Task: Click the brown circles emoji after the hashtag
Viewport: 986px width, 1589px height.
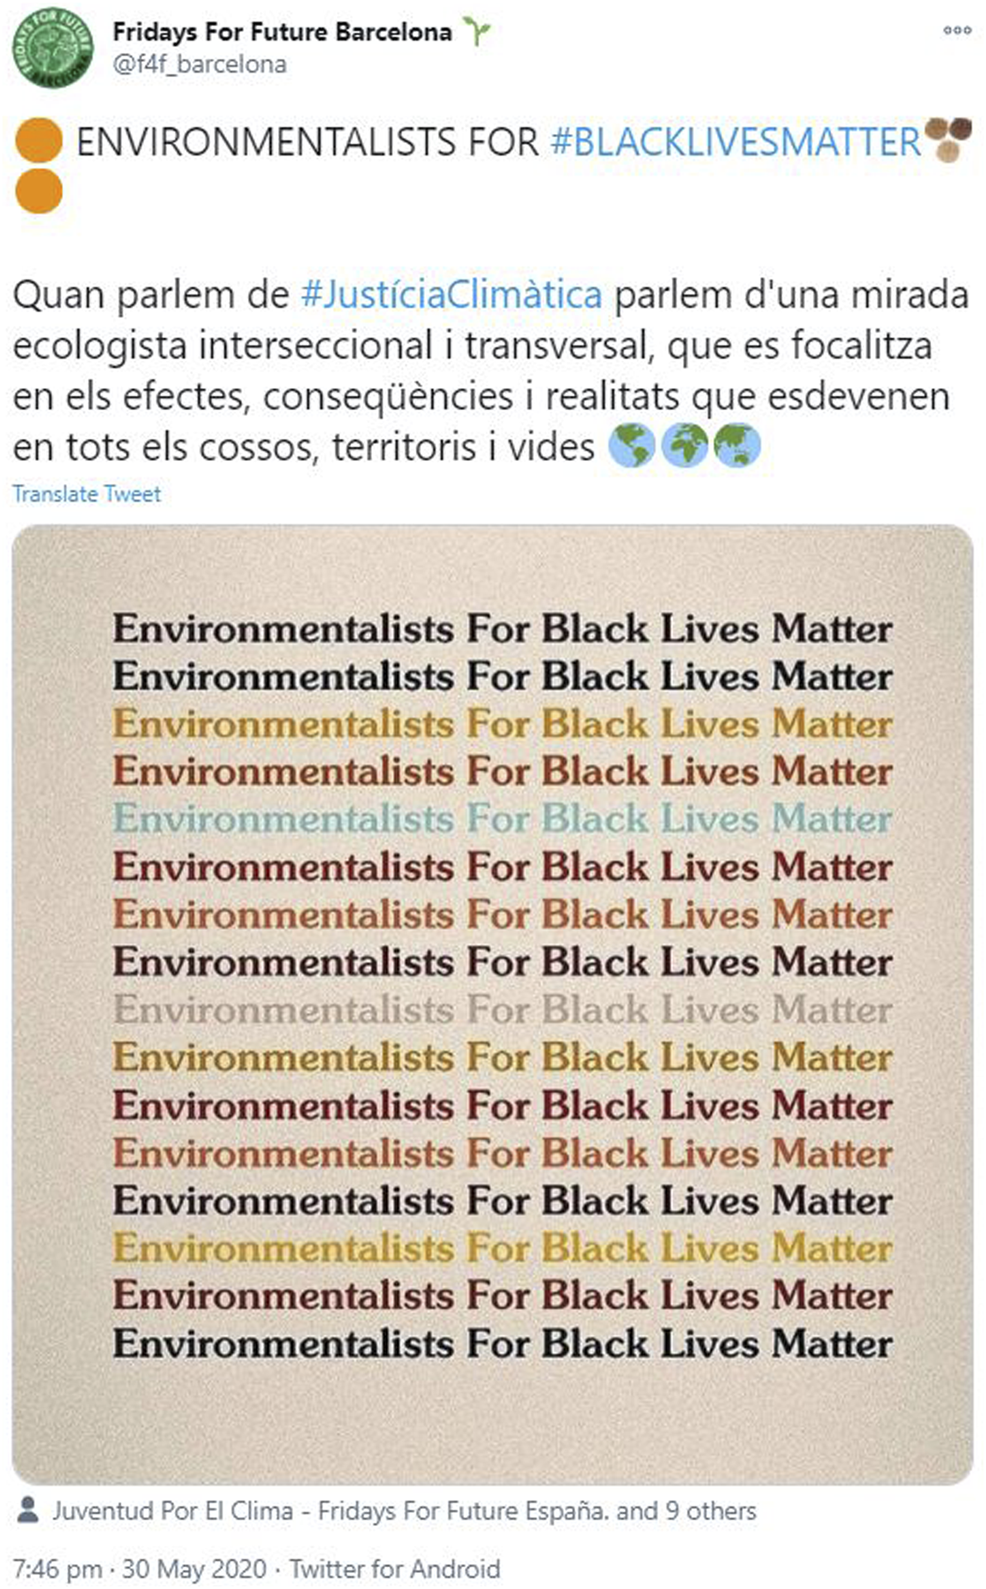Action: 948,139
